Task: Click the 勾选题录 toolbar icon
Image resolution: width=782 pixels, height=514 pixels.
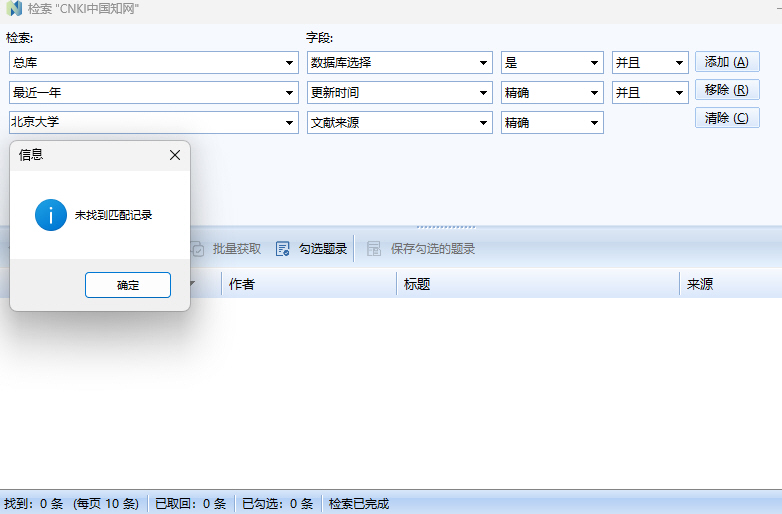Action: (283, 249)
